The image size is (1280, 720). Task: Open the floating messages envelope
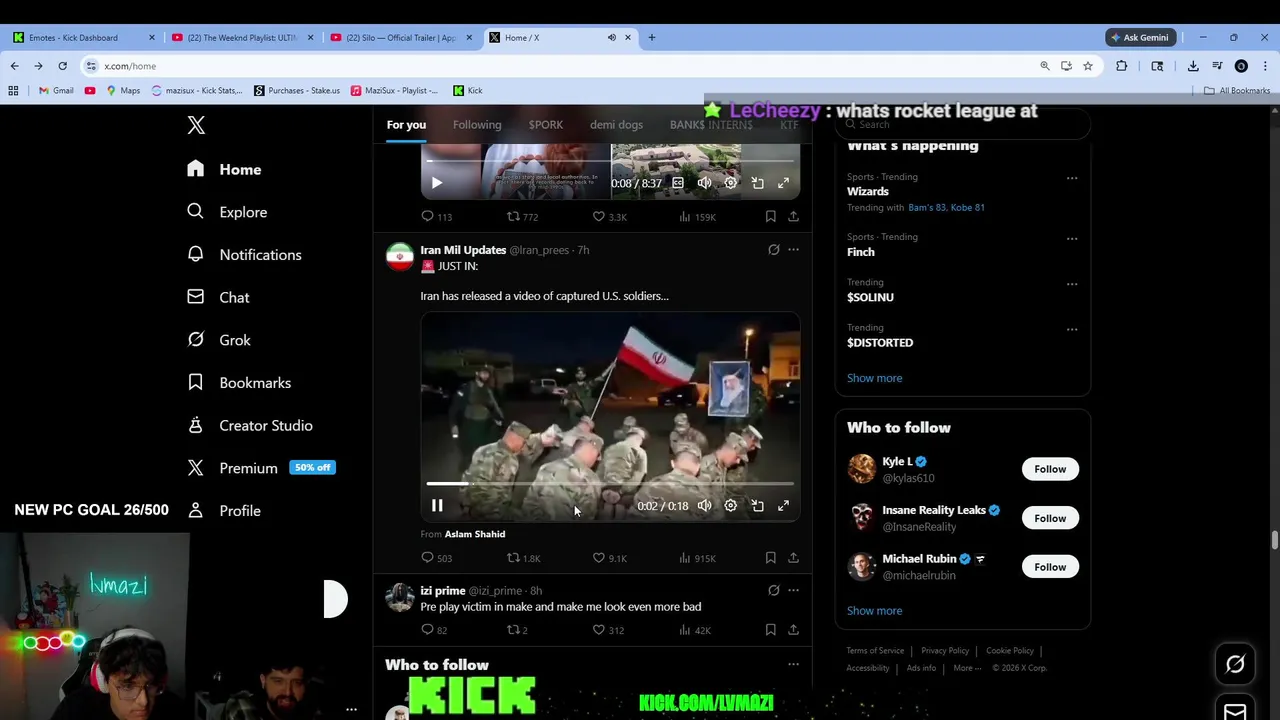coord(1235,711)
